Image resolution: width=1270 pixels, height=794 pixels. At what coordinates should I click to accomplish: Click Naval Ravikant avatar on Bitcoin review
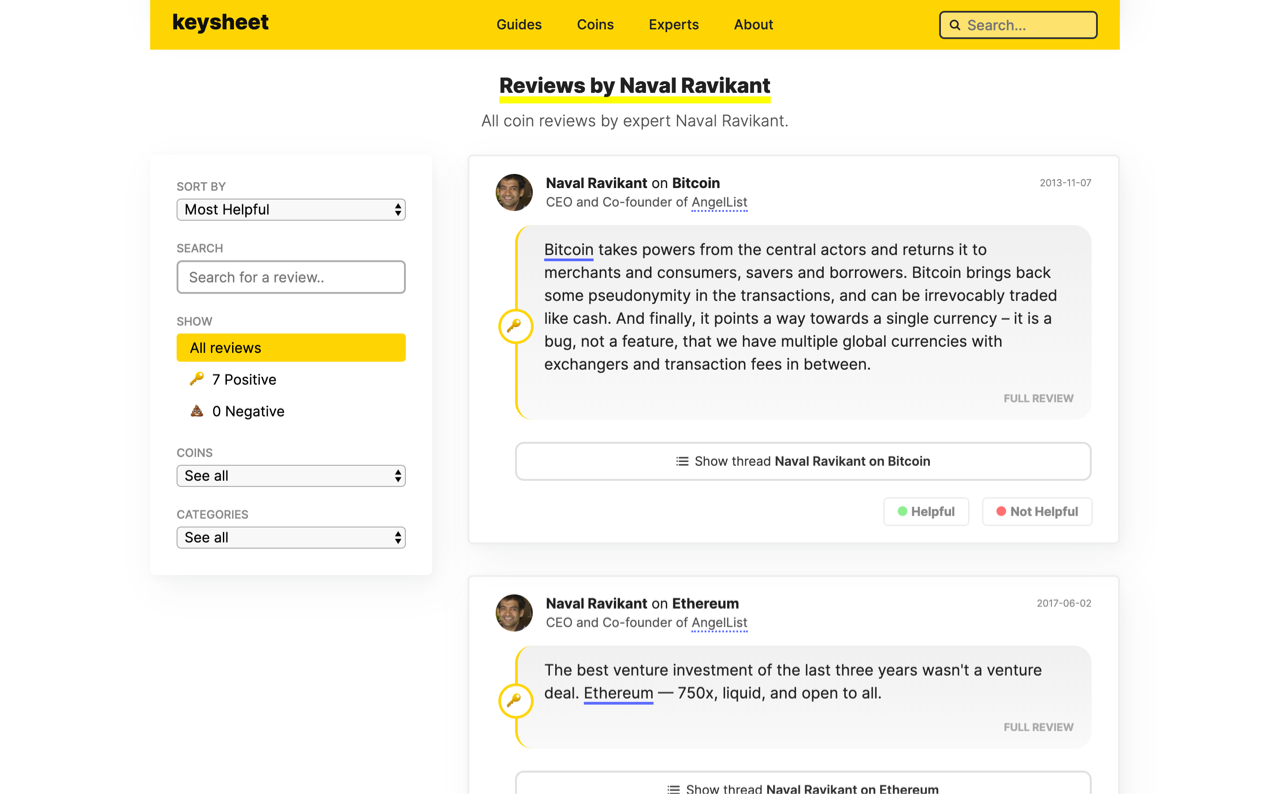514,192
